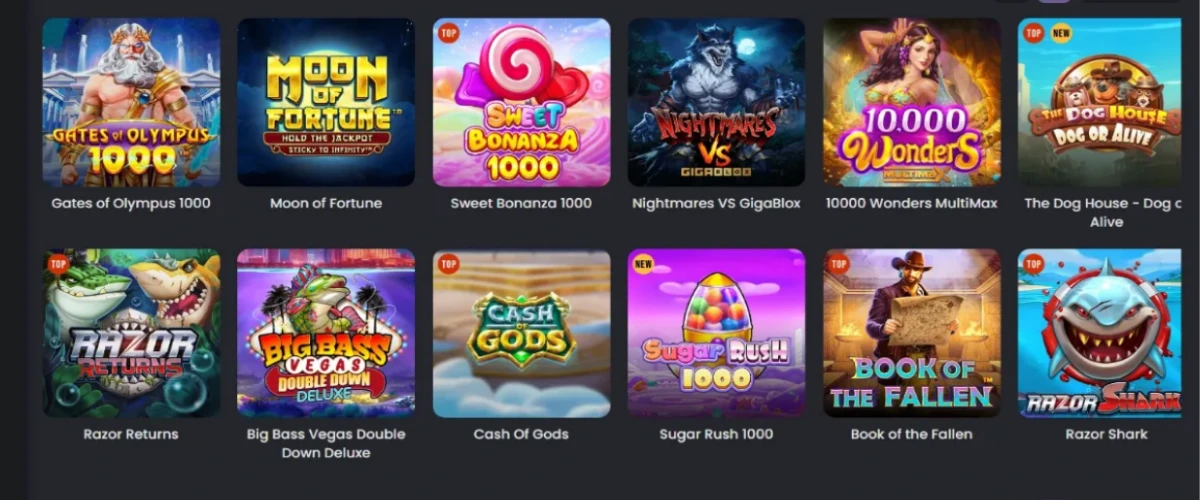Click the 'Sweet Bonanza 1000' title label
The height and width of the screenshot is (500, 1200).
[521, 203]
